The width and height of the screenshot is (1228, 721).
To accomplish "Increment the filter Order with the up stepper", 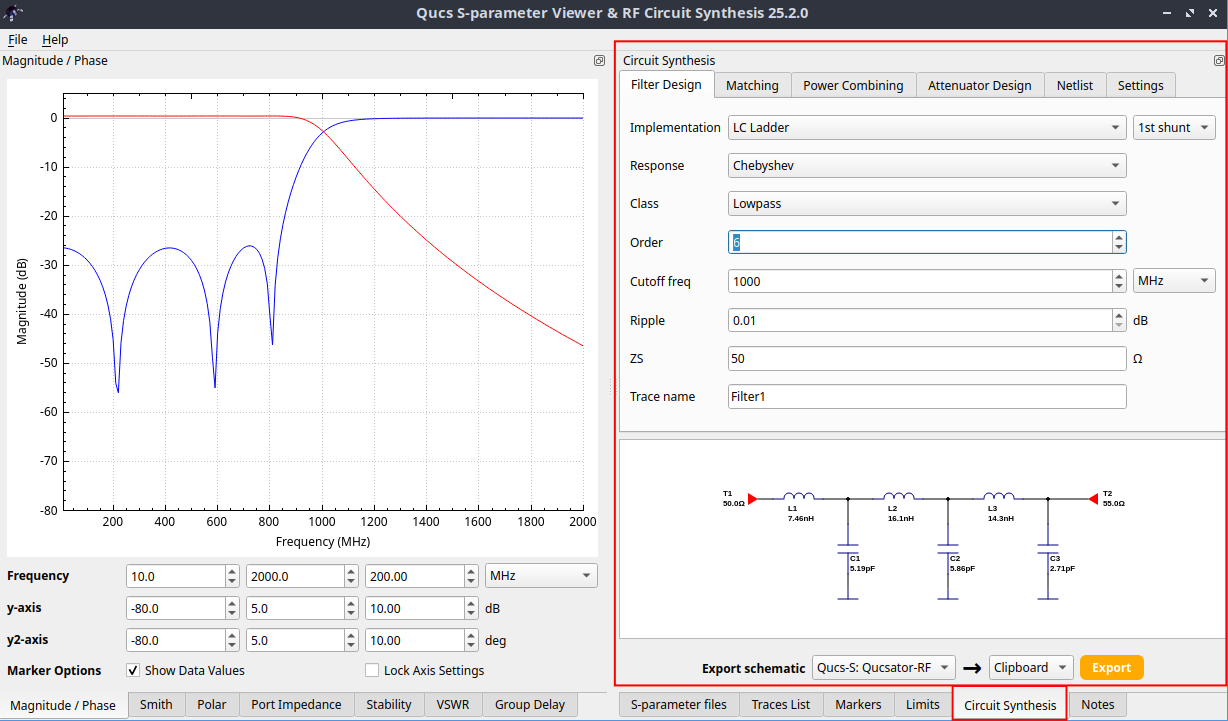I will [x=1118, y=237].
